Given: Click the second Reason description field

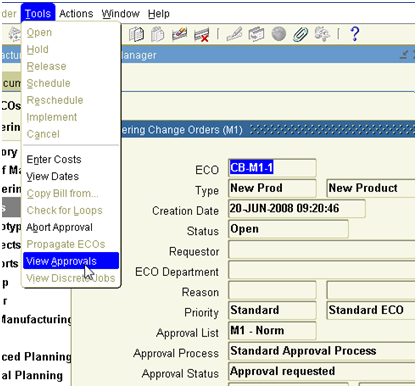Looking at the screenshot, I should [x=371, y=290].
